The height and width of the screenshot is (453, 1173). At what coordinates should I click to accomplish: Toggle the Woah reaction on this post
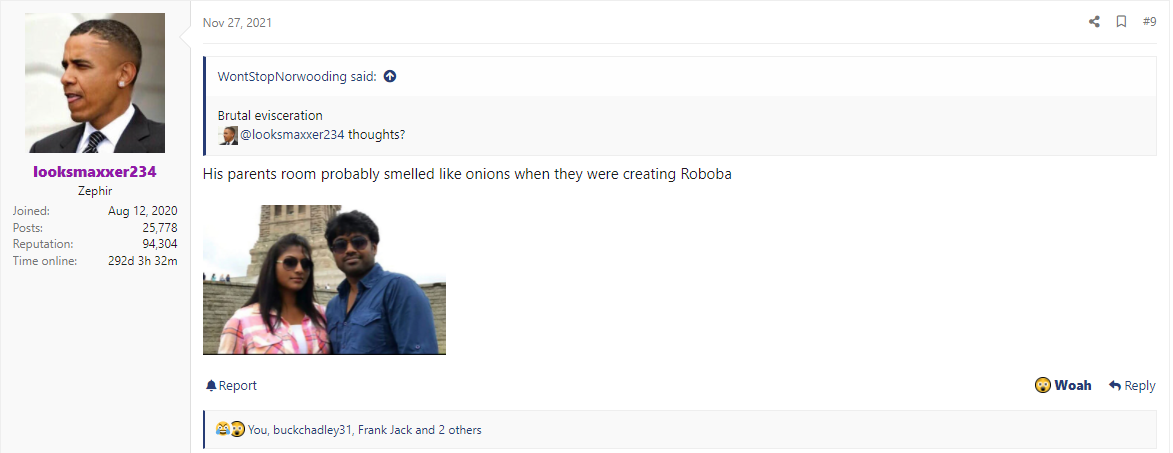1063,386
